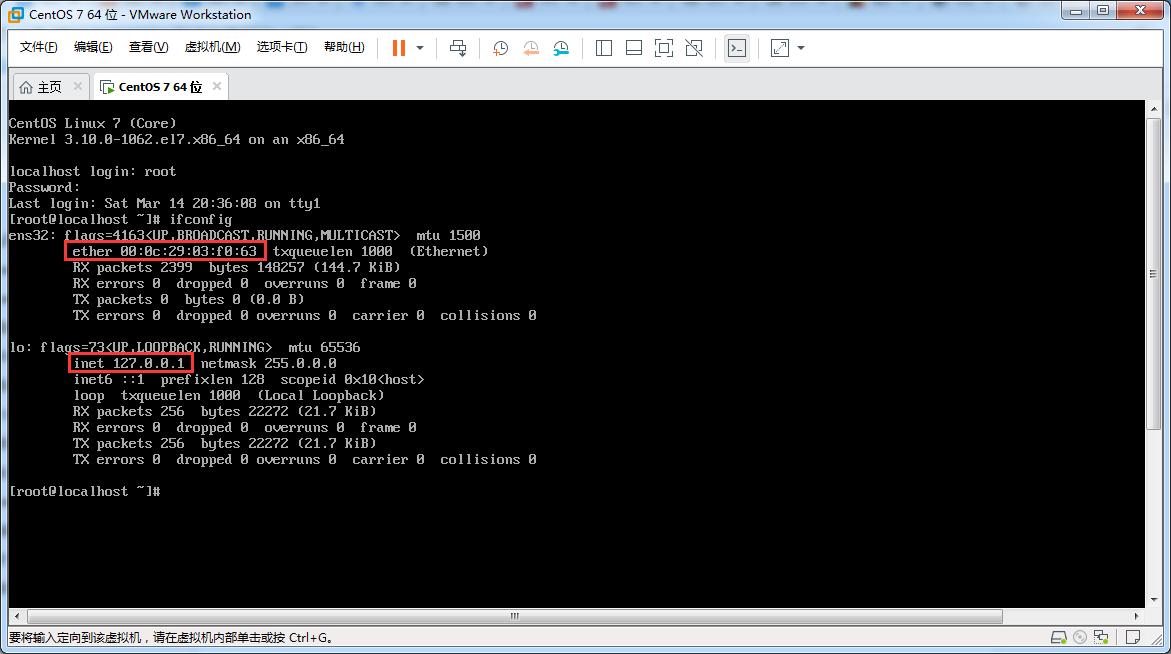Click the message notes icon in status bar
The image size is (1171, 654).
click(x=1133, y=637)
